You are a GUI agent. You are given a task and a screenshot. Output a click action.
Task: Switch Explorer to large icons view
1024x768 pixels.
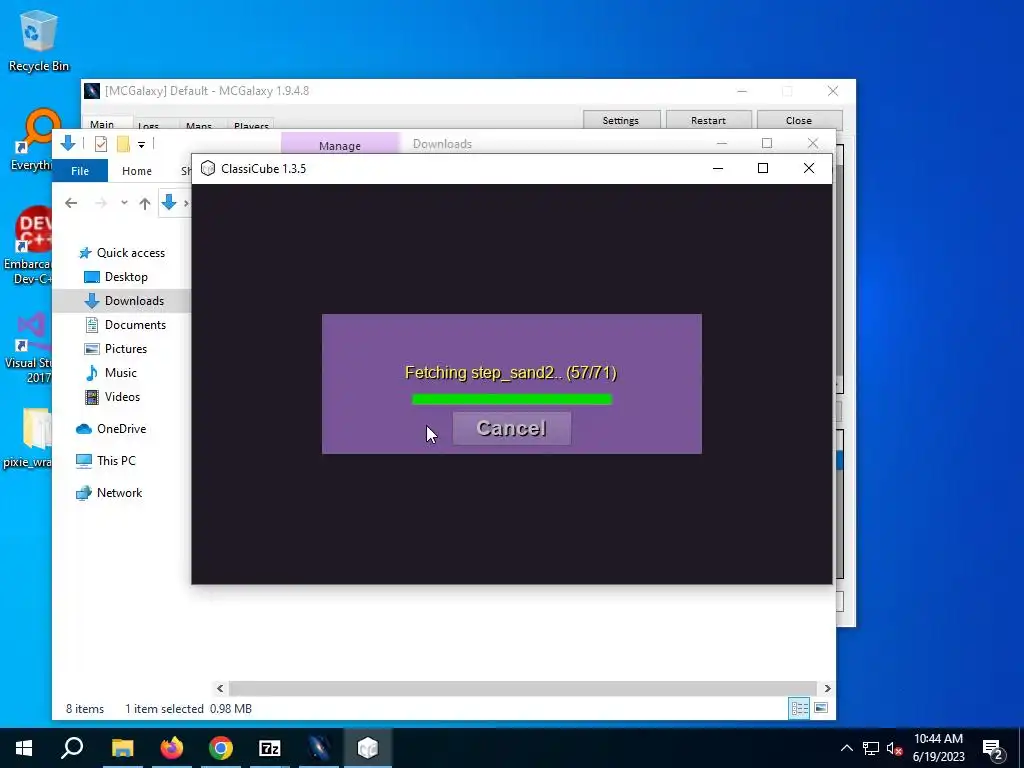pos(821,709)
